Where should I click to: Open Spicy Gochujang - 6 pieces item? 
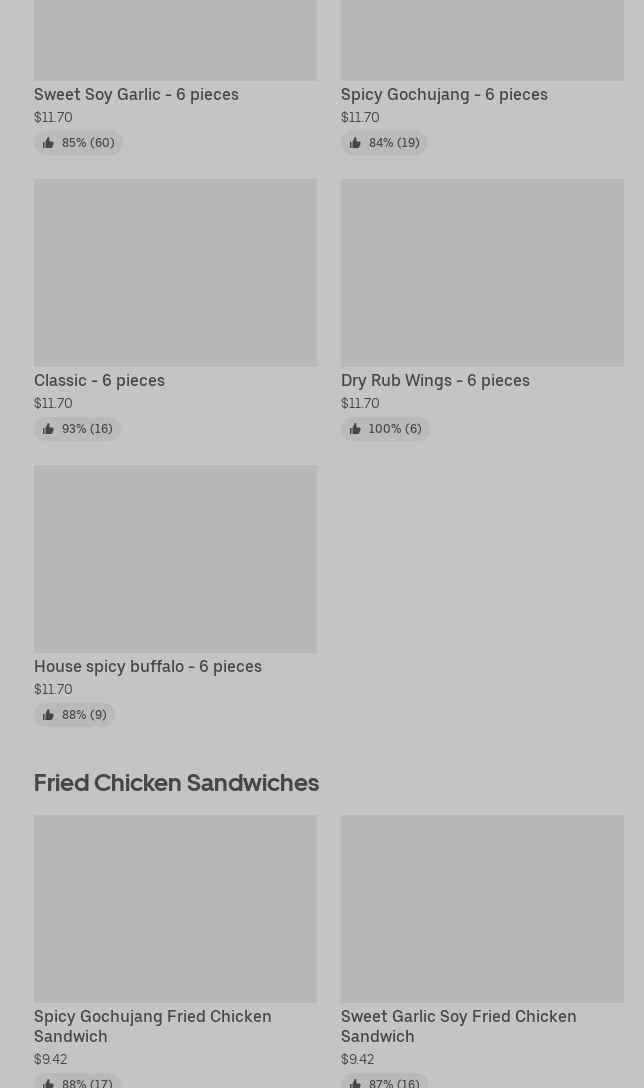point(444,94)
